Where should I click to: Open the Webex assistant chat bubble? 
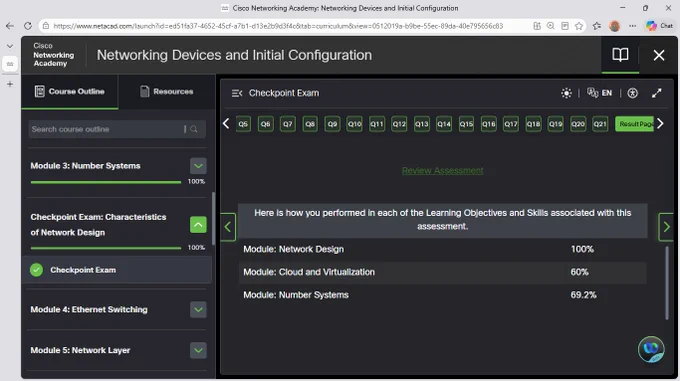coord(651,349)
